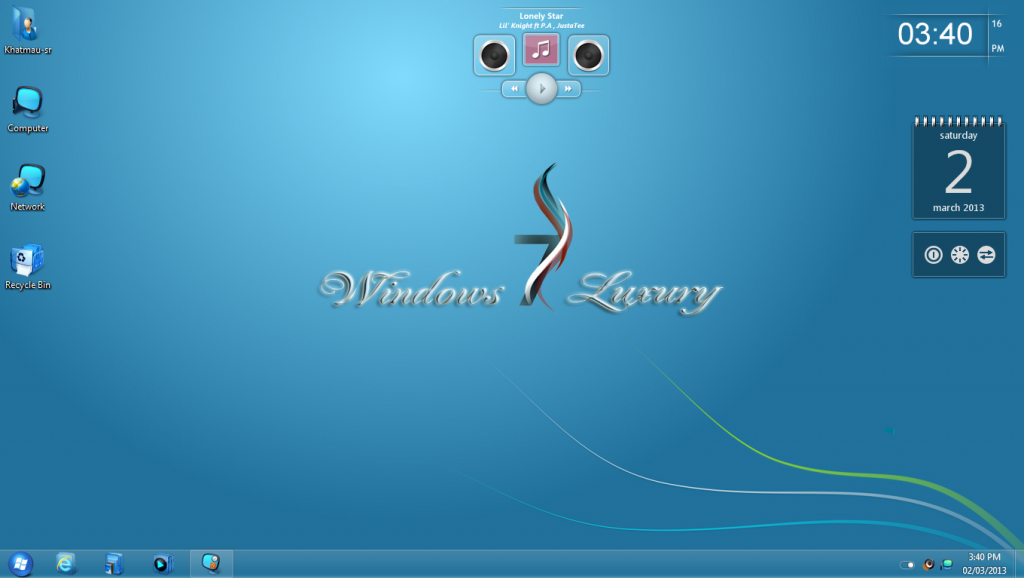Open the Recycle Bin
Screen dimensions: 1024x578
tap(27, 260)
